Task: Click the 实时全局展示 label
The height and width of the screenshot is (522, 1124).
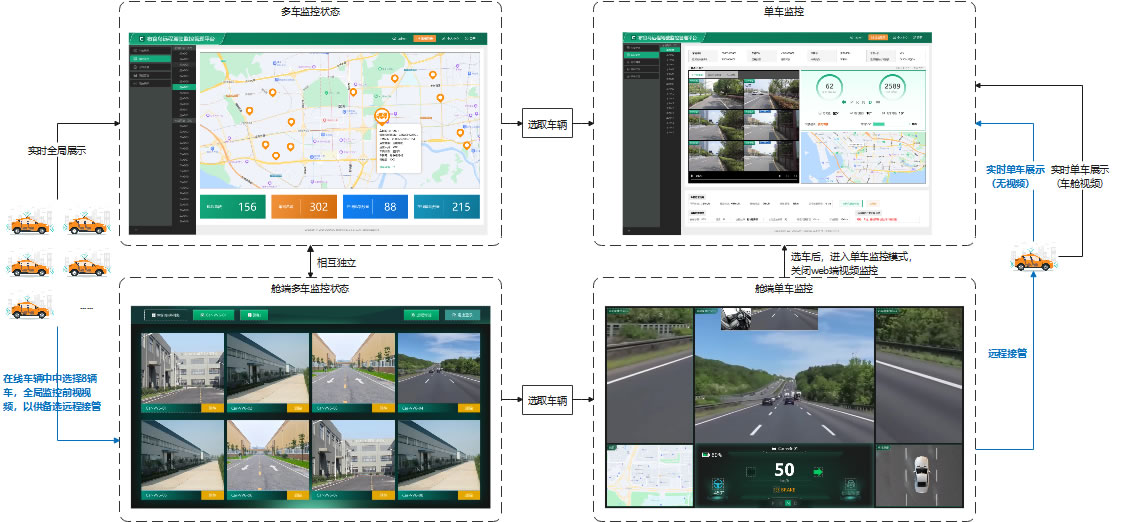Action: (57, 151)
